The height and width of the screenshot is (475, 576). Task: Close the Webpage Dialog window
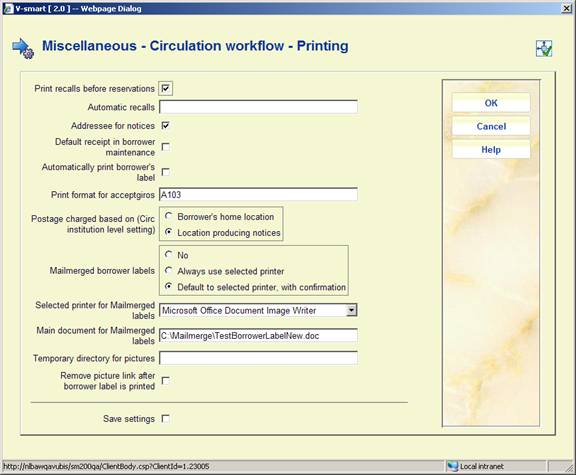(x=567, y=8)
